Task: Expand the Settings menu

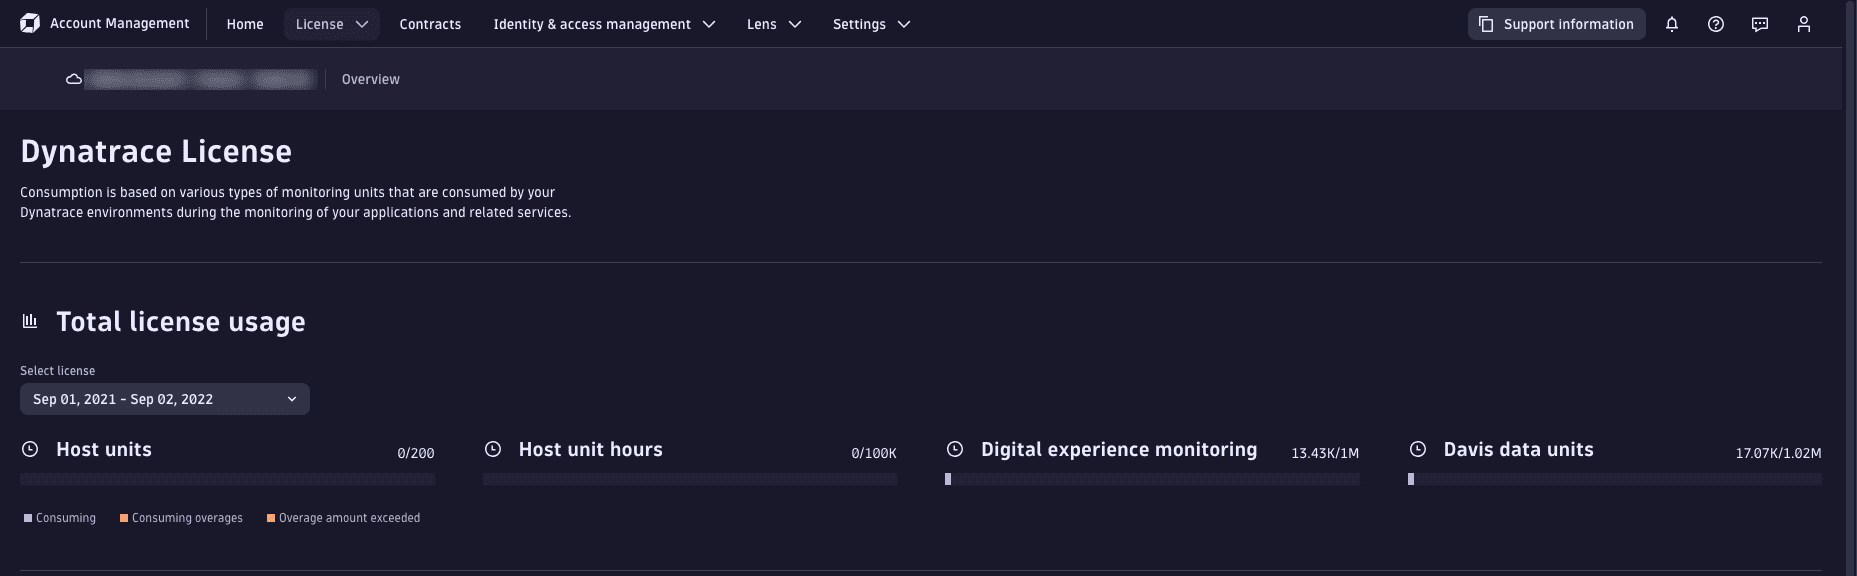Action: 871,24
